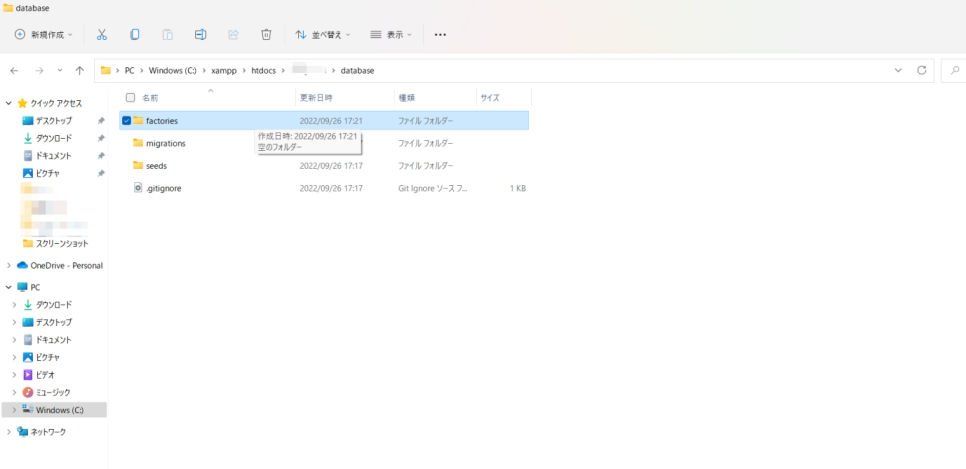
Task: Click PC in the address path
Action: click(x=129, y=71)
